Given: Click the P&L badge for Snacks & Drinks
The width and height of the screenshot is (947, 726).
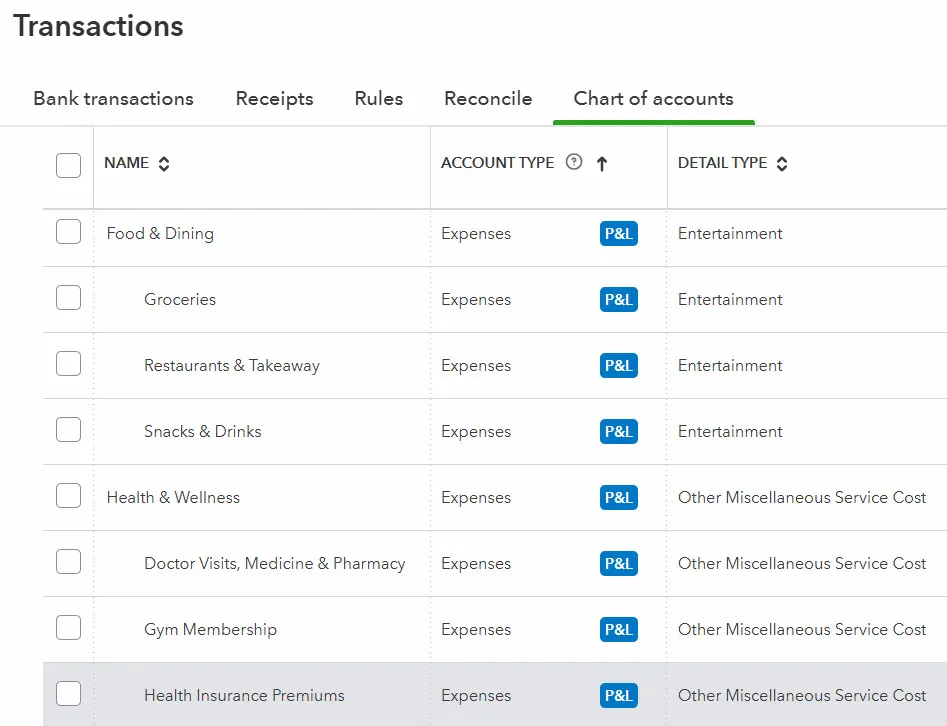Looking at the screenshot, I should click(619, 432).
